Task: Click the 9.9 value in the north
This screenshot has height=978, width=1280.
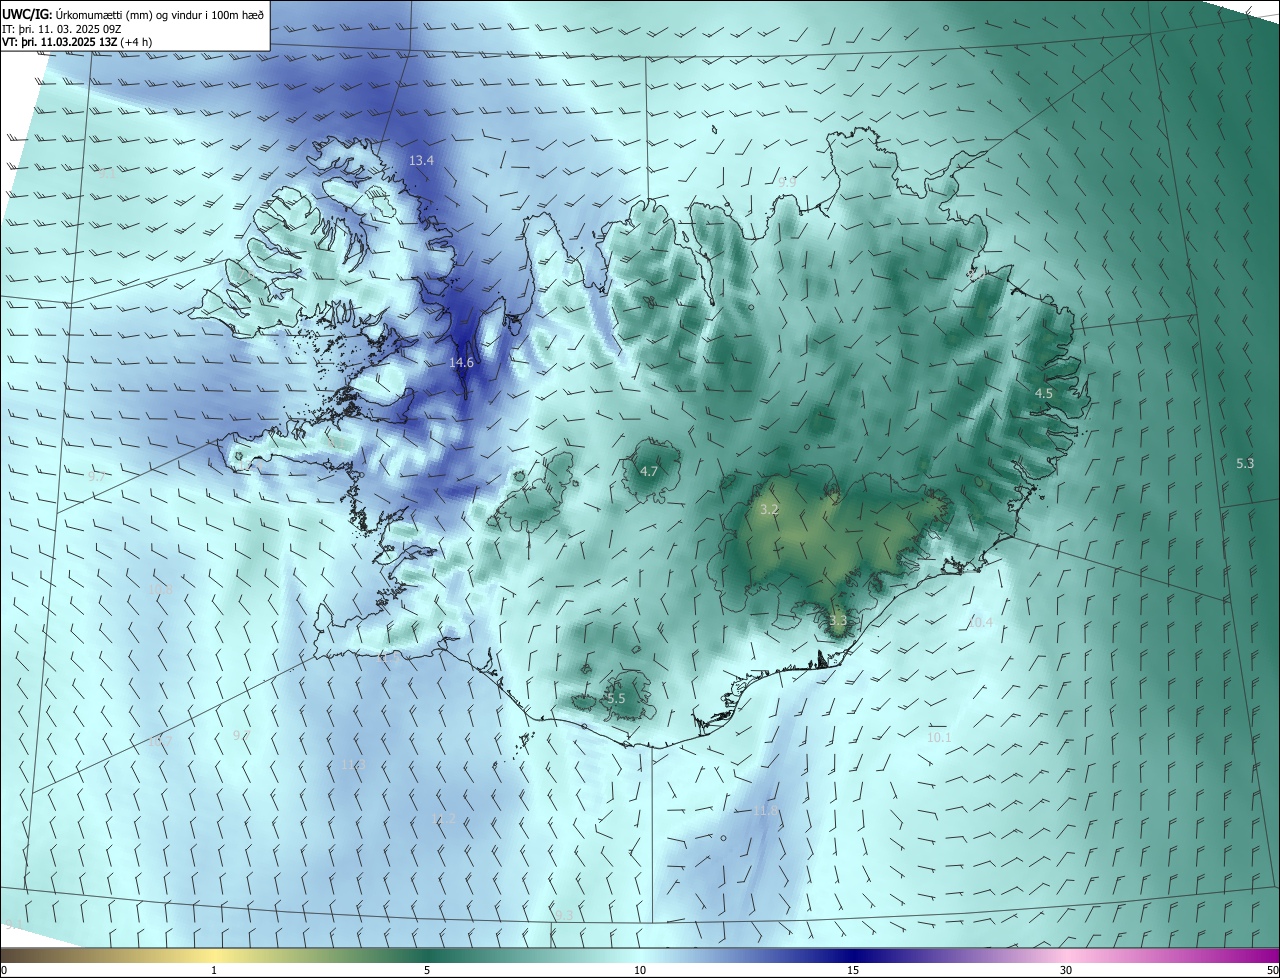Action: click(787, 182)
